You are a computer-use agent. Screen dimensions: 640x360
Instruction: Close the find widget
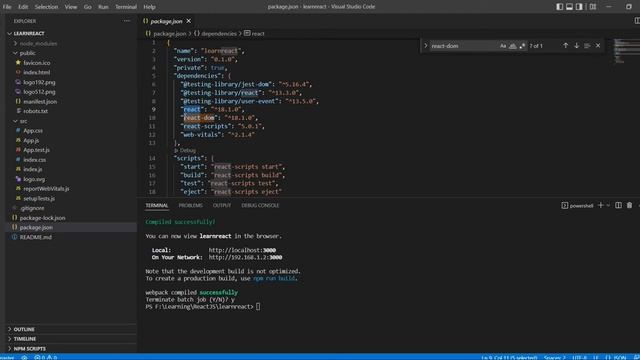coord(598,46)
